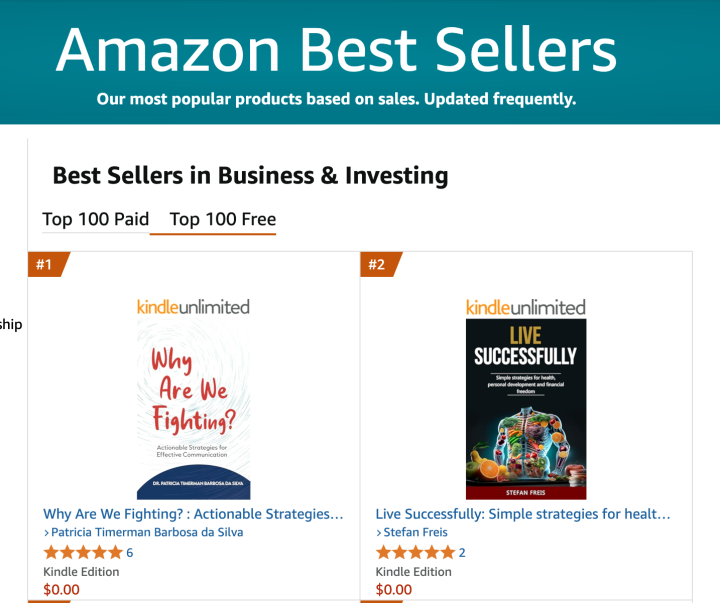Open the 2 reviews count link
720x603 pixels.
pos(462,552)
